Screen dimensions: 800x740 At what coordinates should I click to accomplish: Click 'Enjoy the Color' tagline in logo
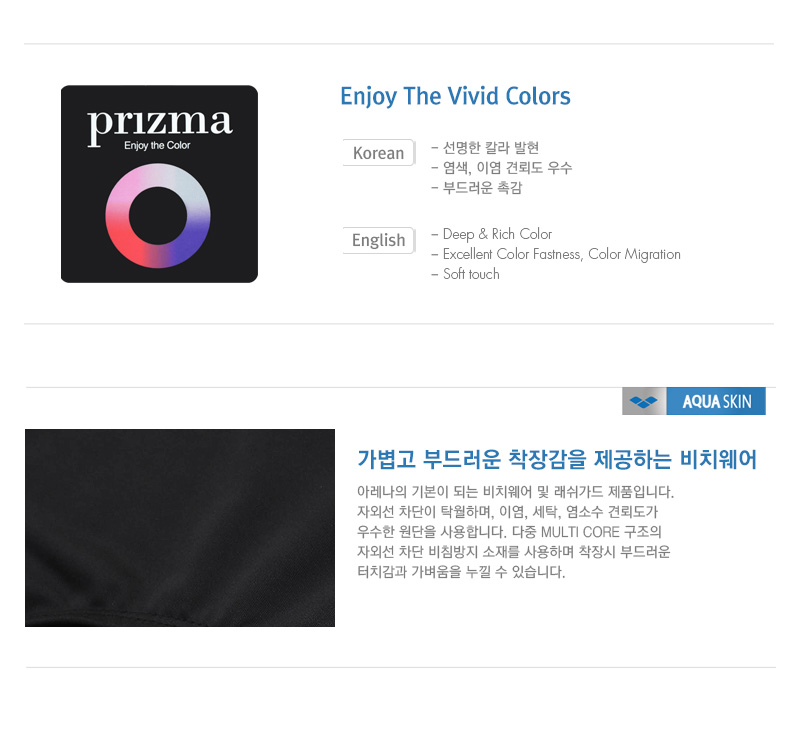tap(157, 145)
